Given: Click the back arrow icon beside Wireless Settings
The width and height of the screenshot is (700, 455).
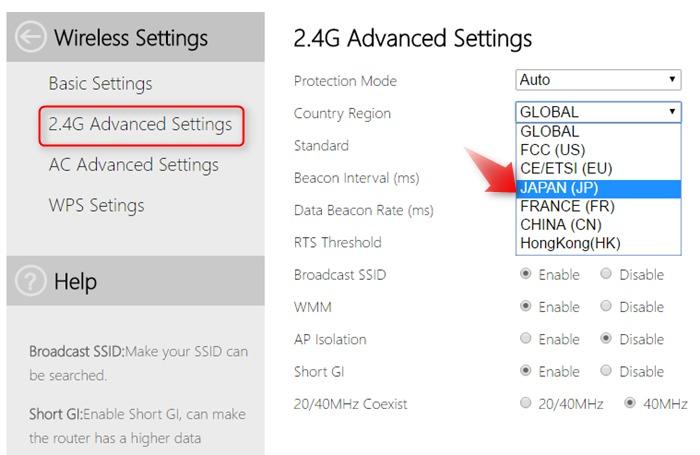Looking at the screenshot, I should (30, 37).
